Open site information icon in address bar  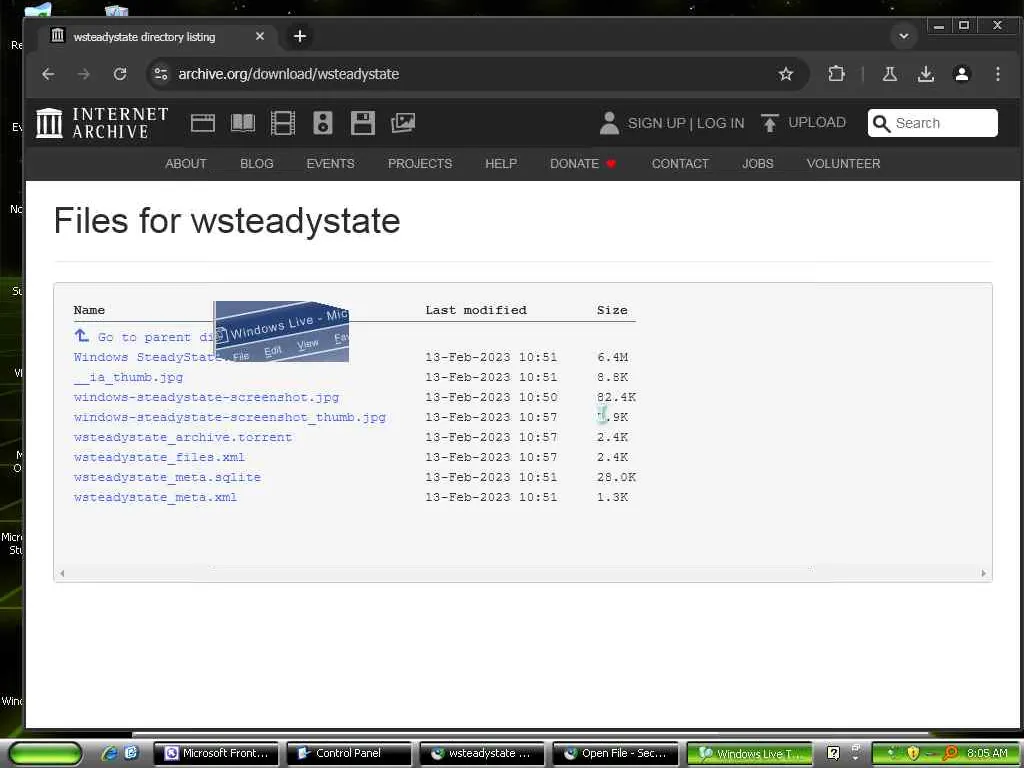(161, 74)
